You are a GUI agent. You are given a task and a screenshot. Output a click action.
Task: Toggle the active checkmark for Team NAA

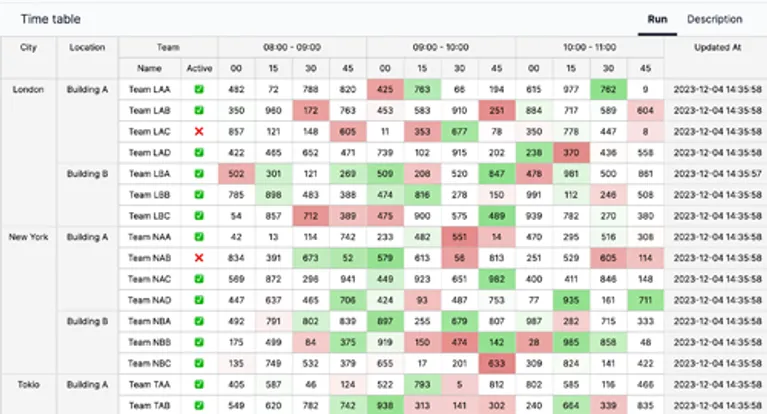tap(199, 237)
